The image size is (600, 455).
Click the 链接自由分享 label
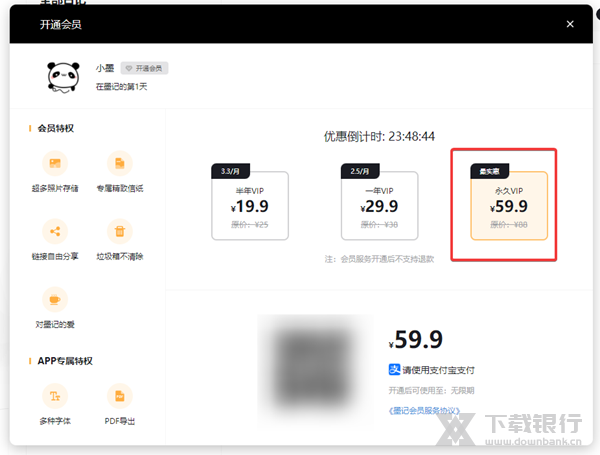click(55, 256)
